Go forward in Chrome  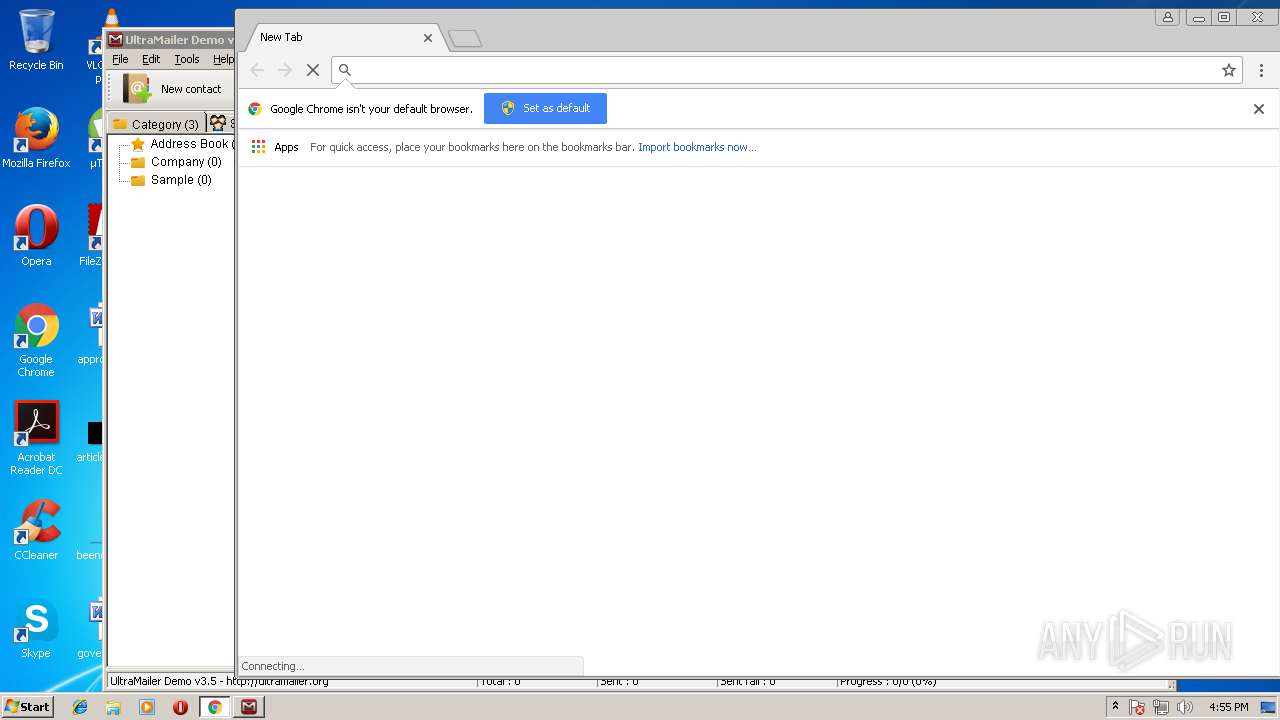(x=285, y=70)
